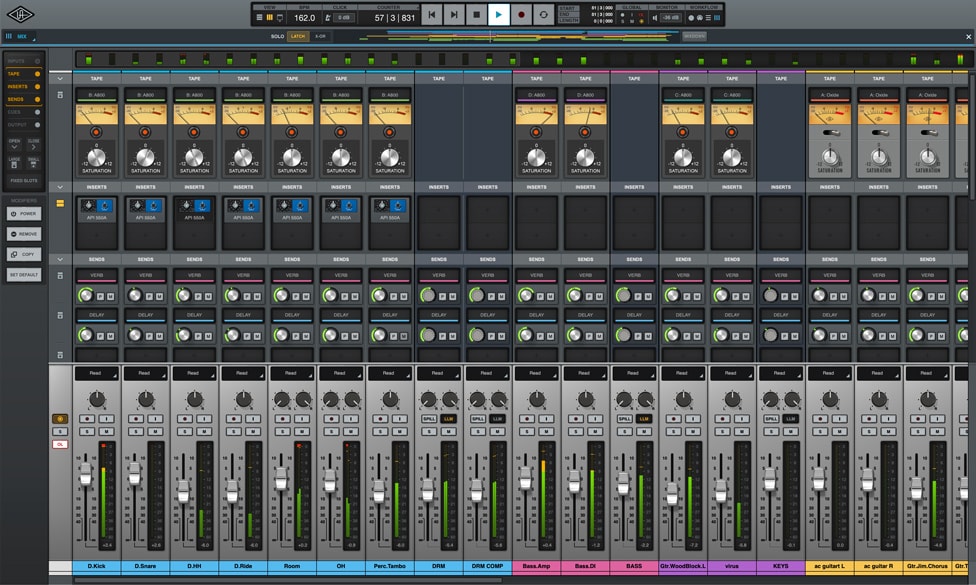976x585 pixels.
Task: Open the API 550A insert on D.Kick
Action: tap(96, 210)
